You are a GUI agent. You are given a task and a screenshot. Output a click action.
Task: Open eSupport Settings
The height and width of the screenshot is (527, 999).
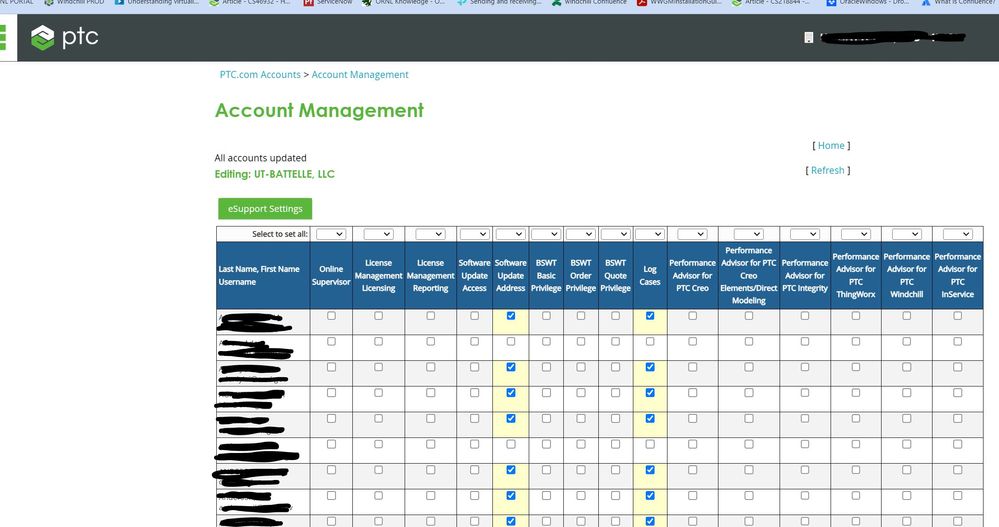click(x=265, y=208)
